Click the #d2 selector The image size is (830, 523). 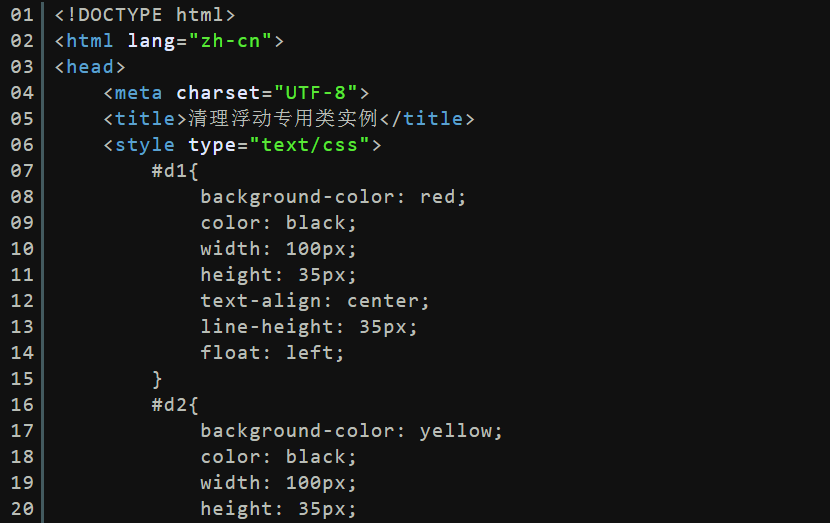pos(169,404)
